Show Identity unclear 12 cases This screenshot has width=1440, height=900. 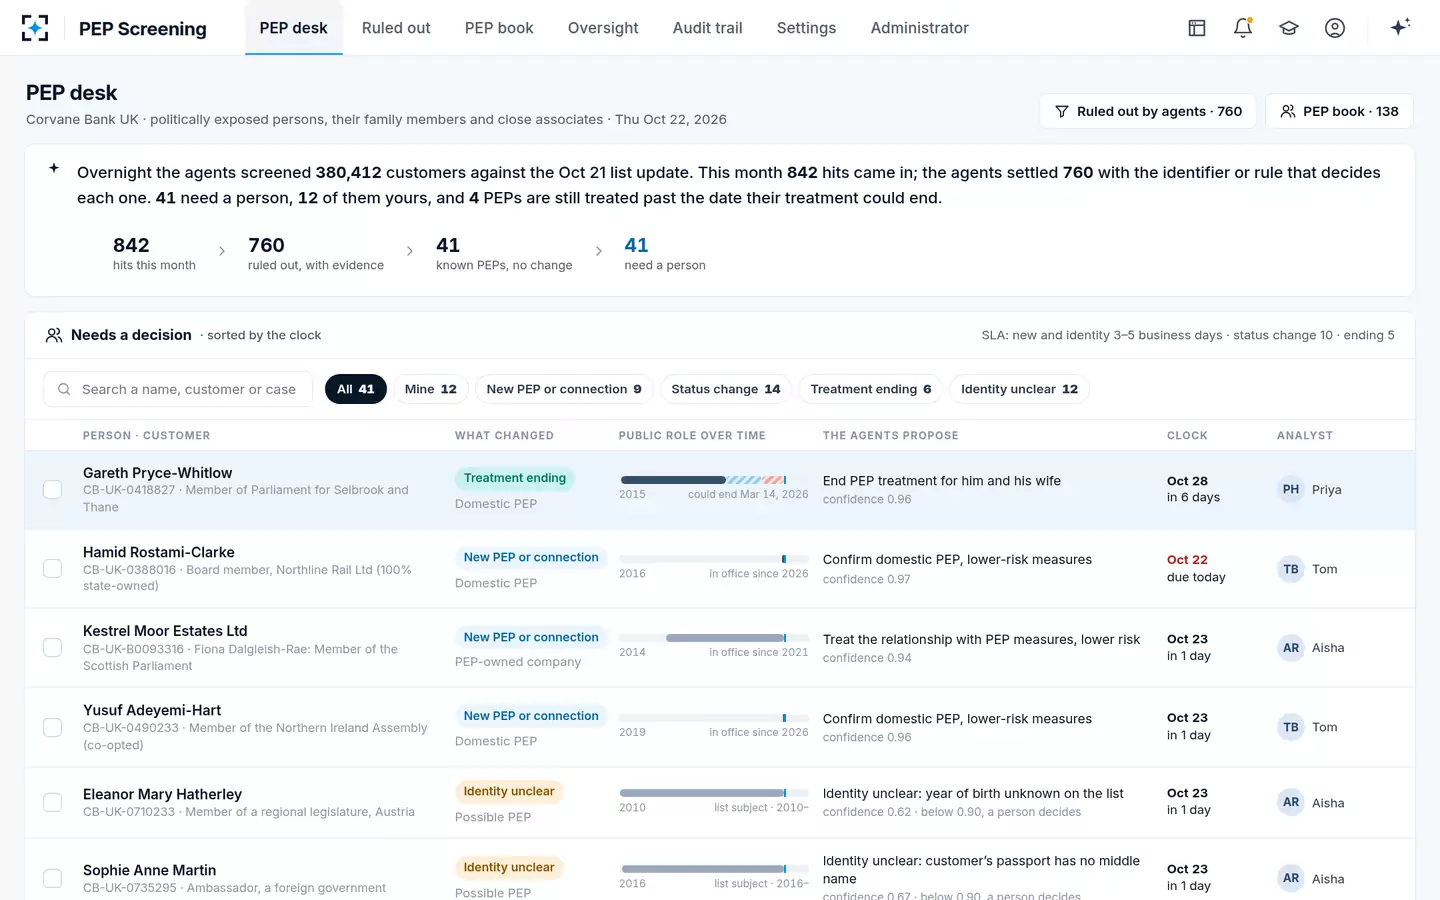(x=1020, y=389)
